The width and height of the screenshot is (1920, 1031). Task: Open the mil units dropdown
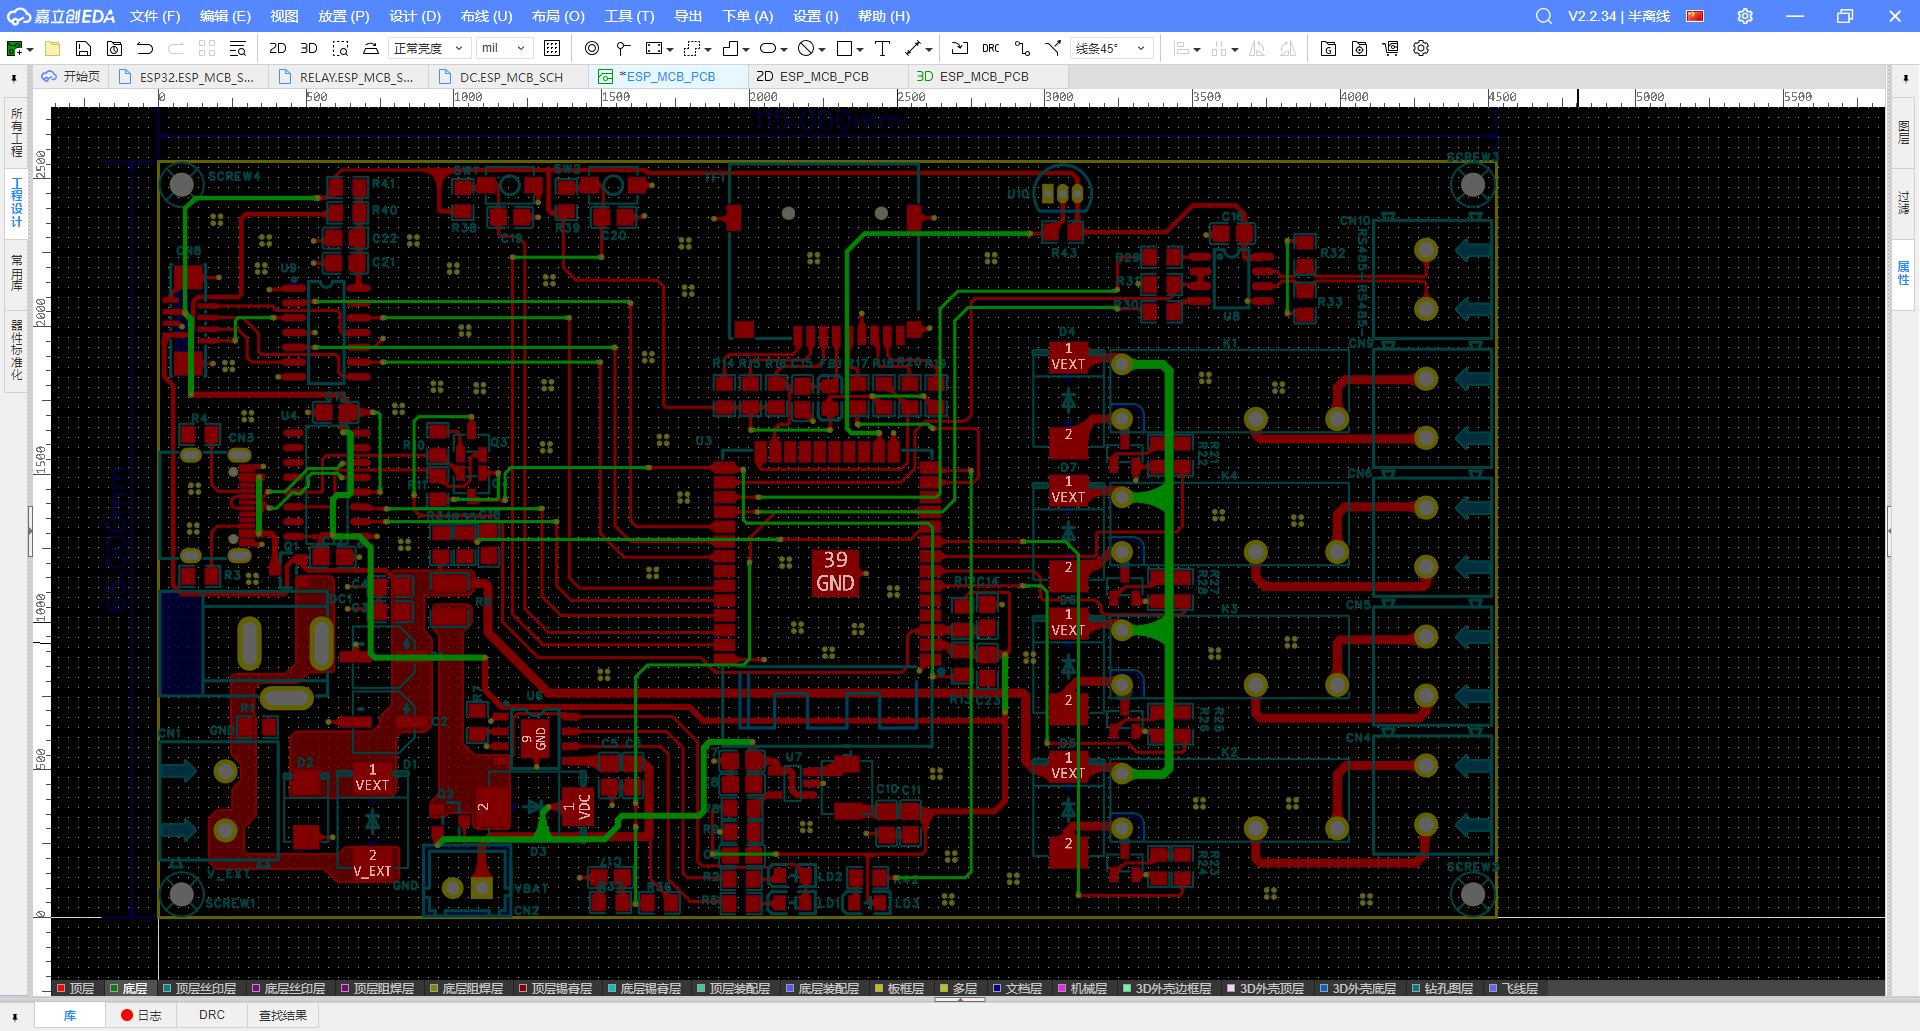point(503,48)
